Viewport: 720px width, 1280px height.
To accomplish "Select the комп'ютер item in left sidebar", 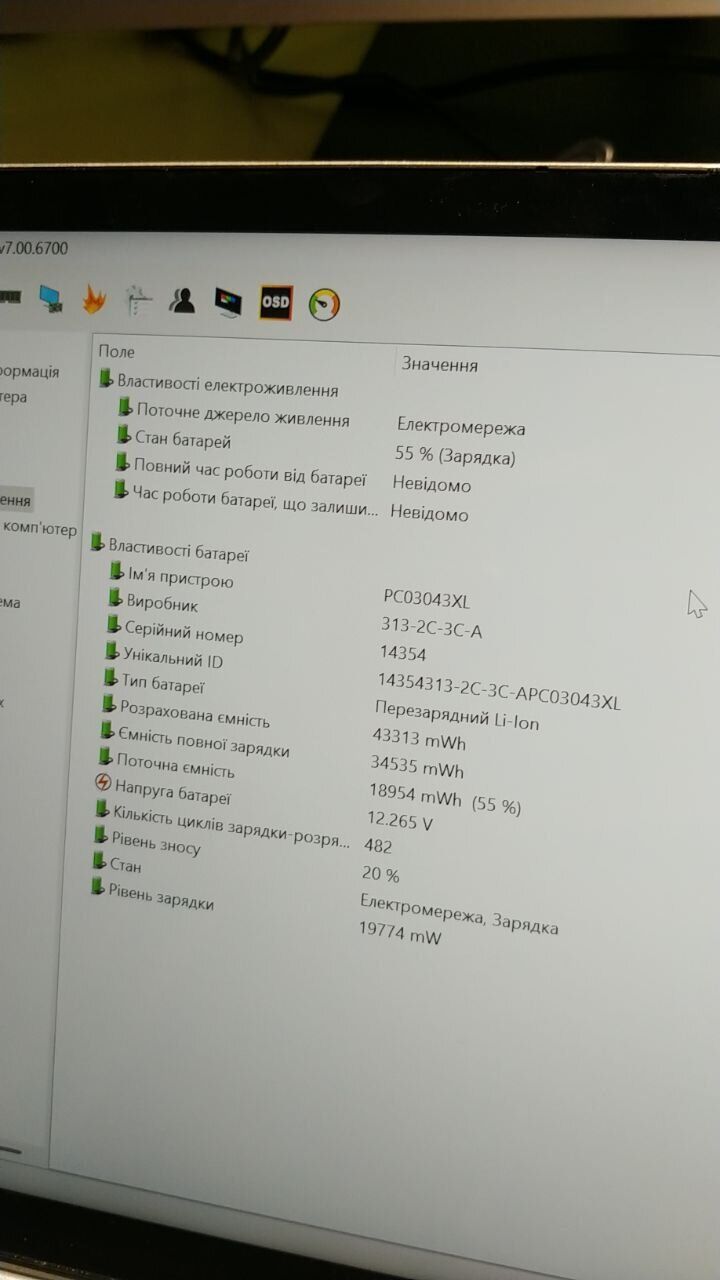I will [40, 529].
